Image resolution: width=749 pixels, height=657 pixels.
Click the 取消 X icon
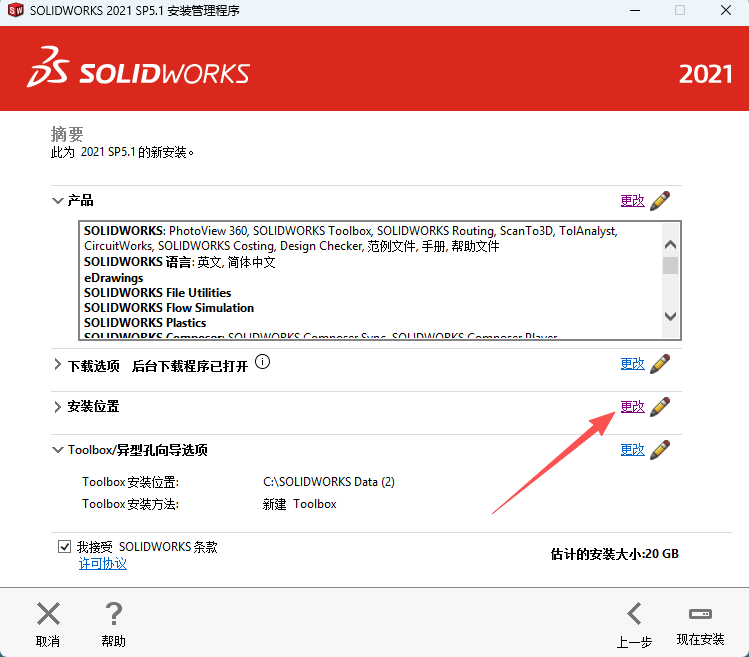point(48,614)
